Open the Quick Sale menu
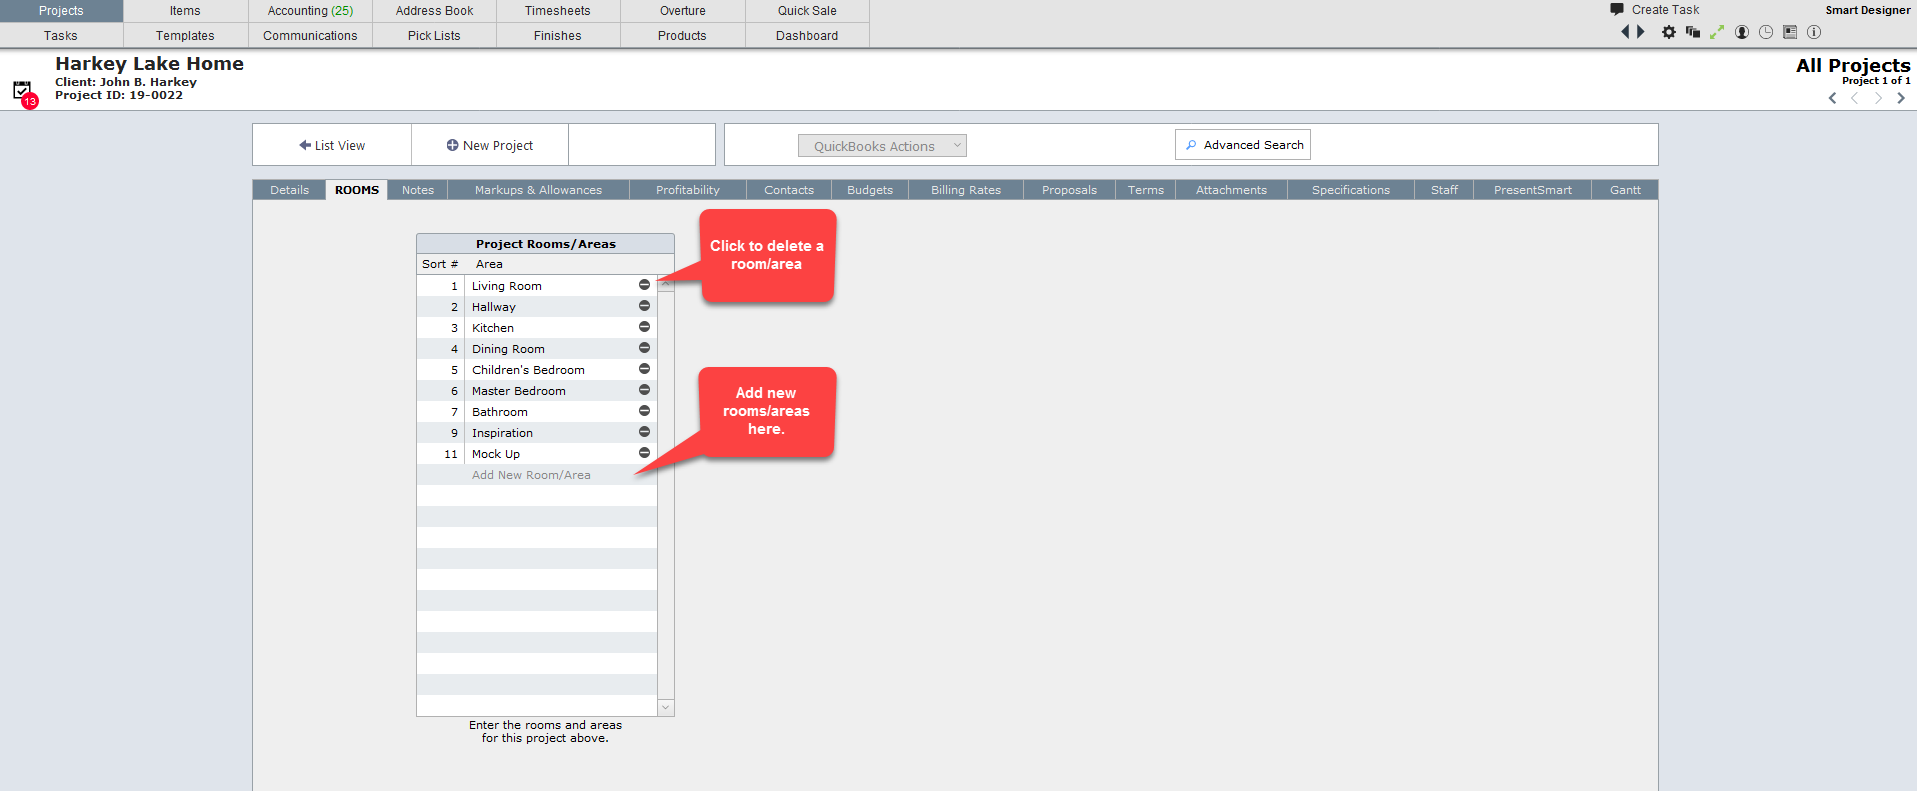1917x791 pixels. pos(807,11)
